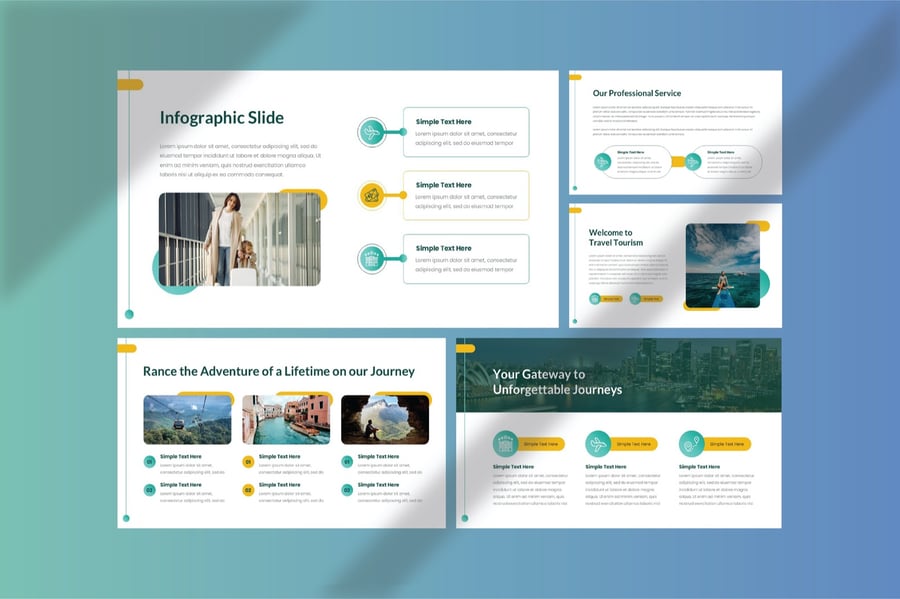Viewport: 900px width, 599px height.
Task: Click the teal hotel icon on Infographic Slide
Action: pyautogui.click(x=372, y=259)
